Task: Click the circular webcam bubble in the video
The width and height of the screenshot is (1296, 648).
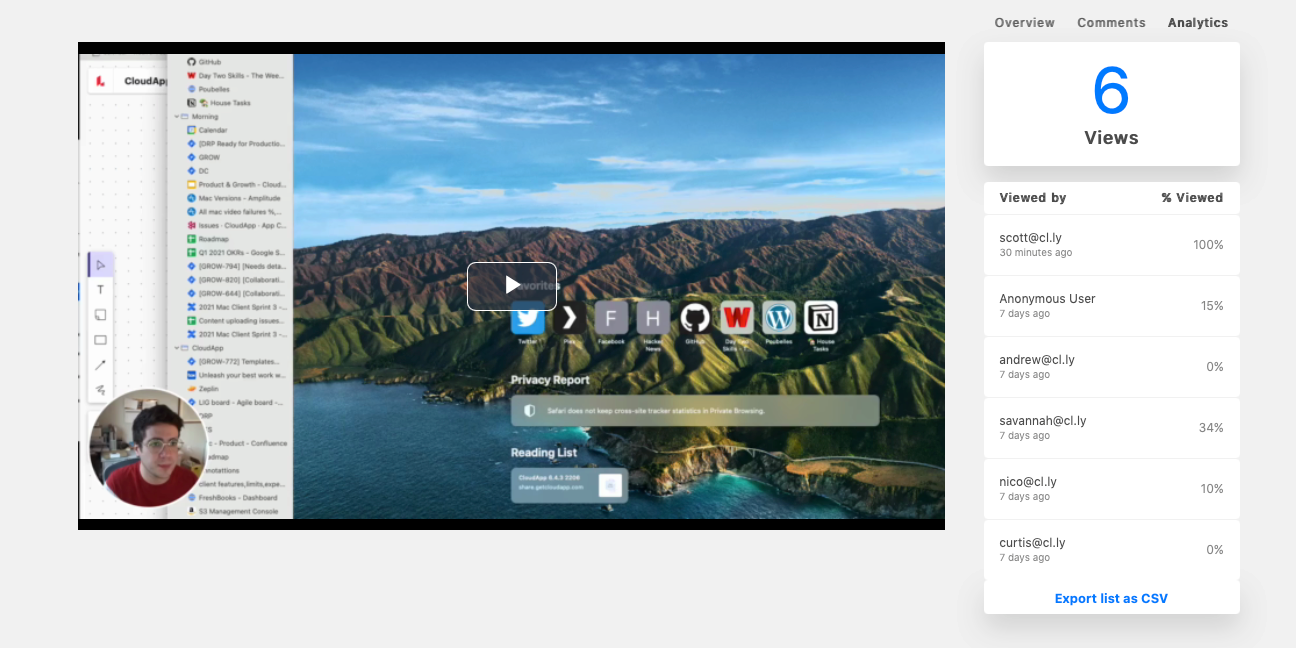Action: point(148,448)
